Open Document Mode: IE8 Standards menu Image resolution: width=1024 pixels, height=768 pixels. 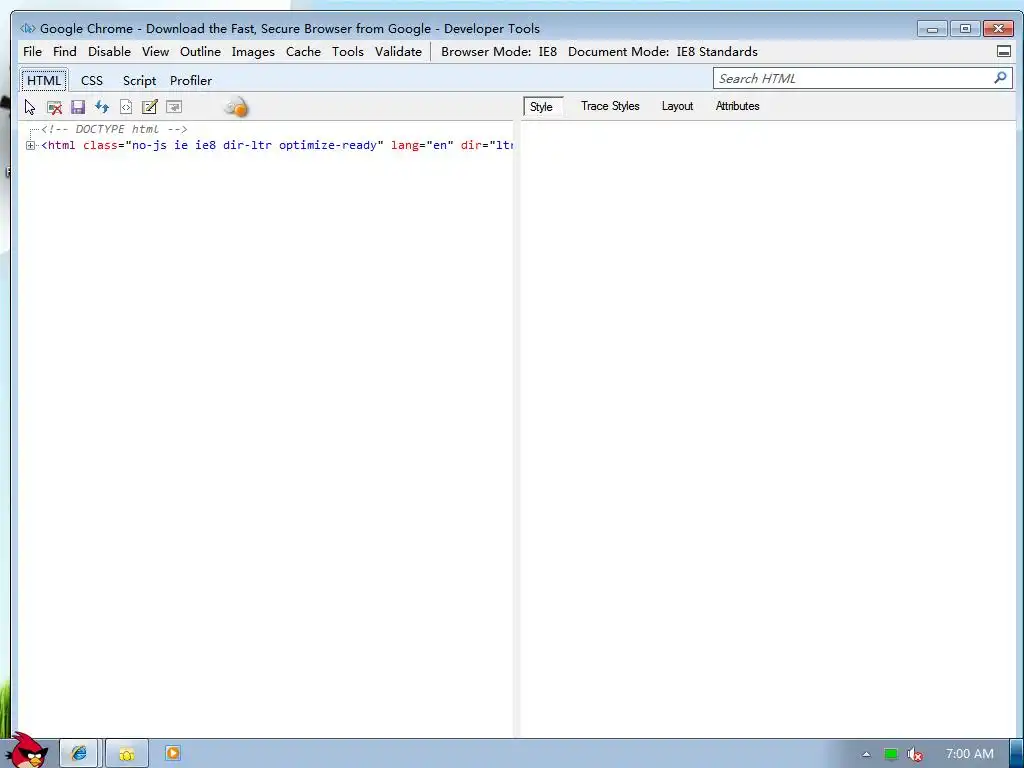[x=663, y=52]
